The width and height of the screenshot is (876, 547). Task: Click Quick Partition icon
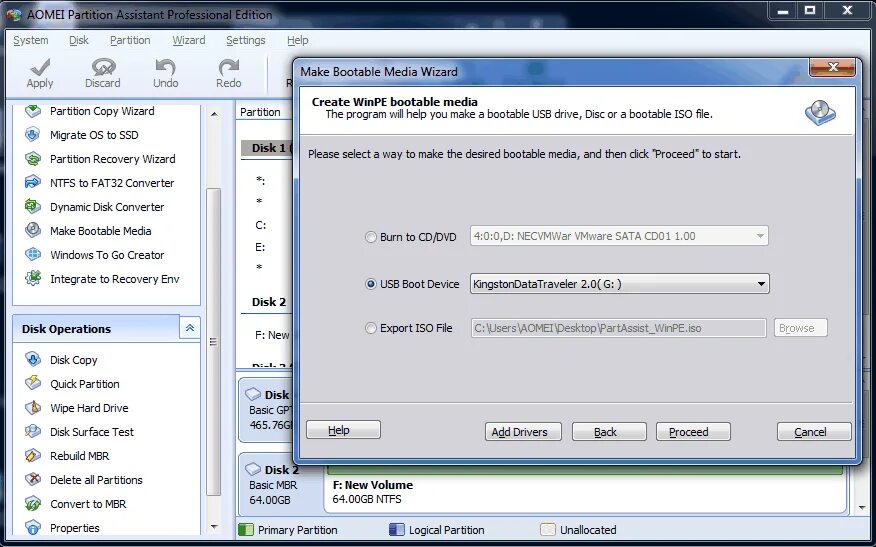coord(33,383)
